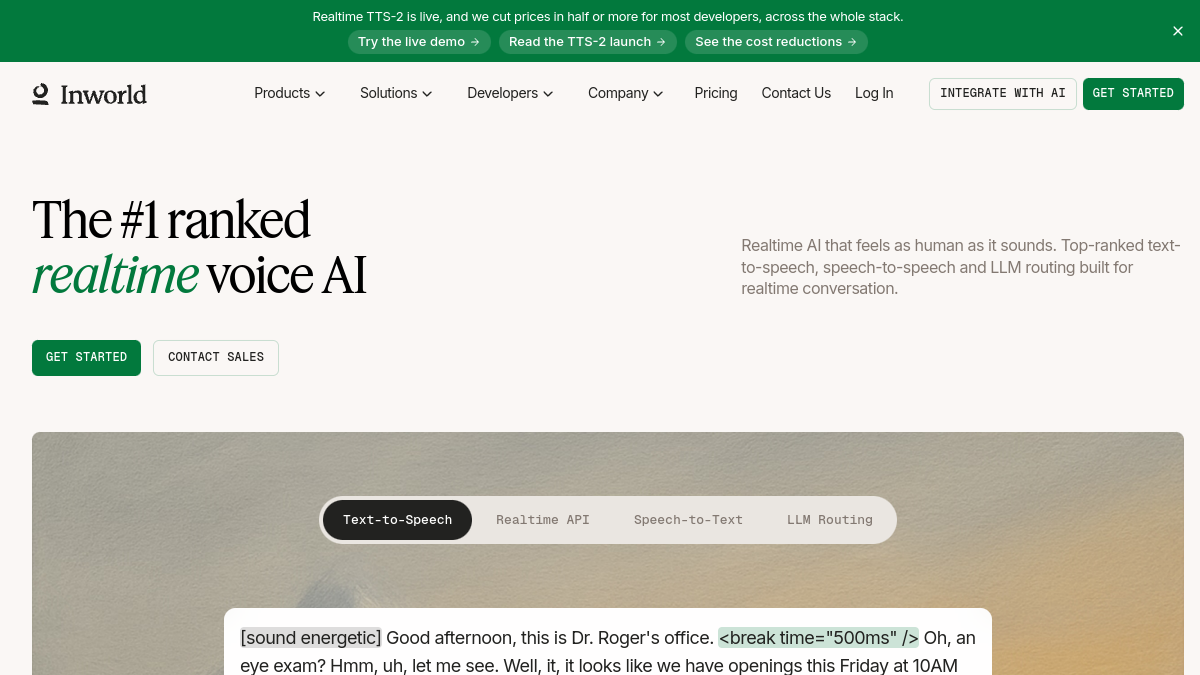Click the Contact Sales button
Screen dimensions: 1200x675
click(216, 358)
